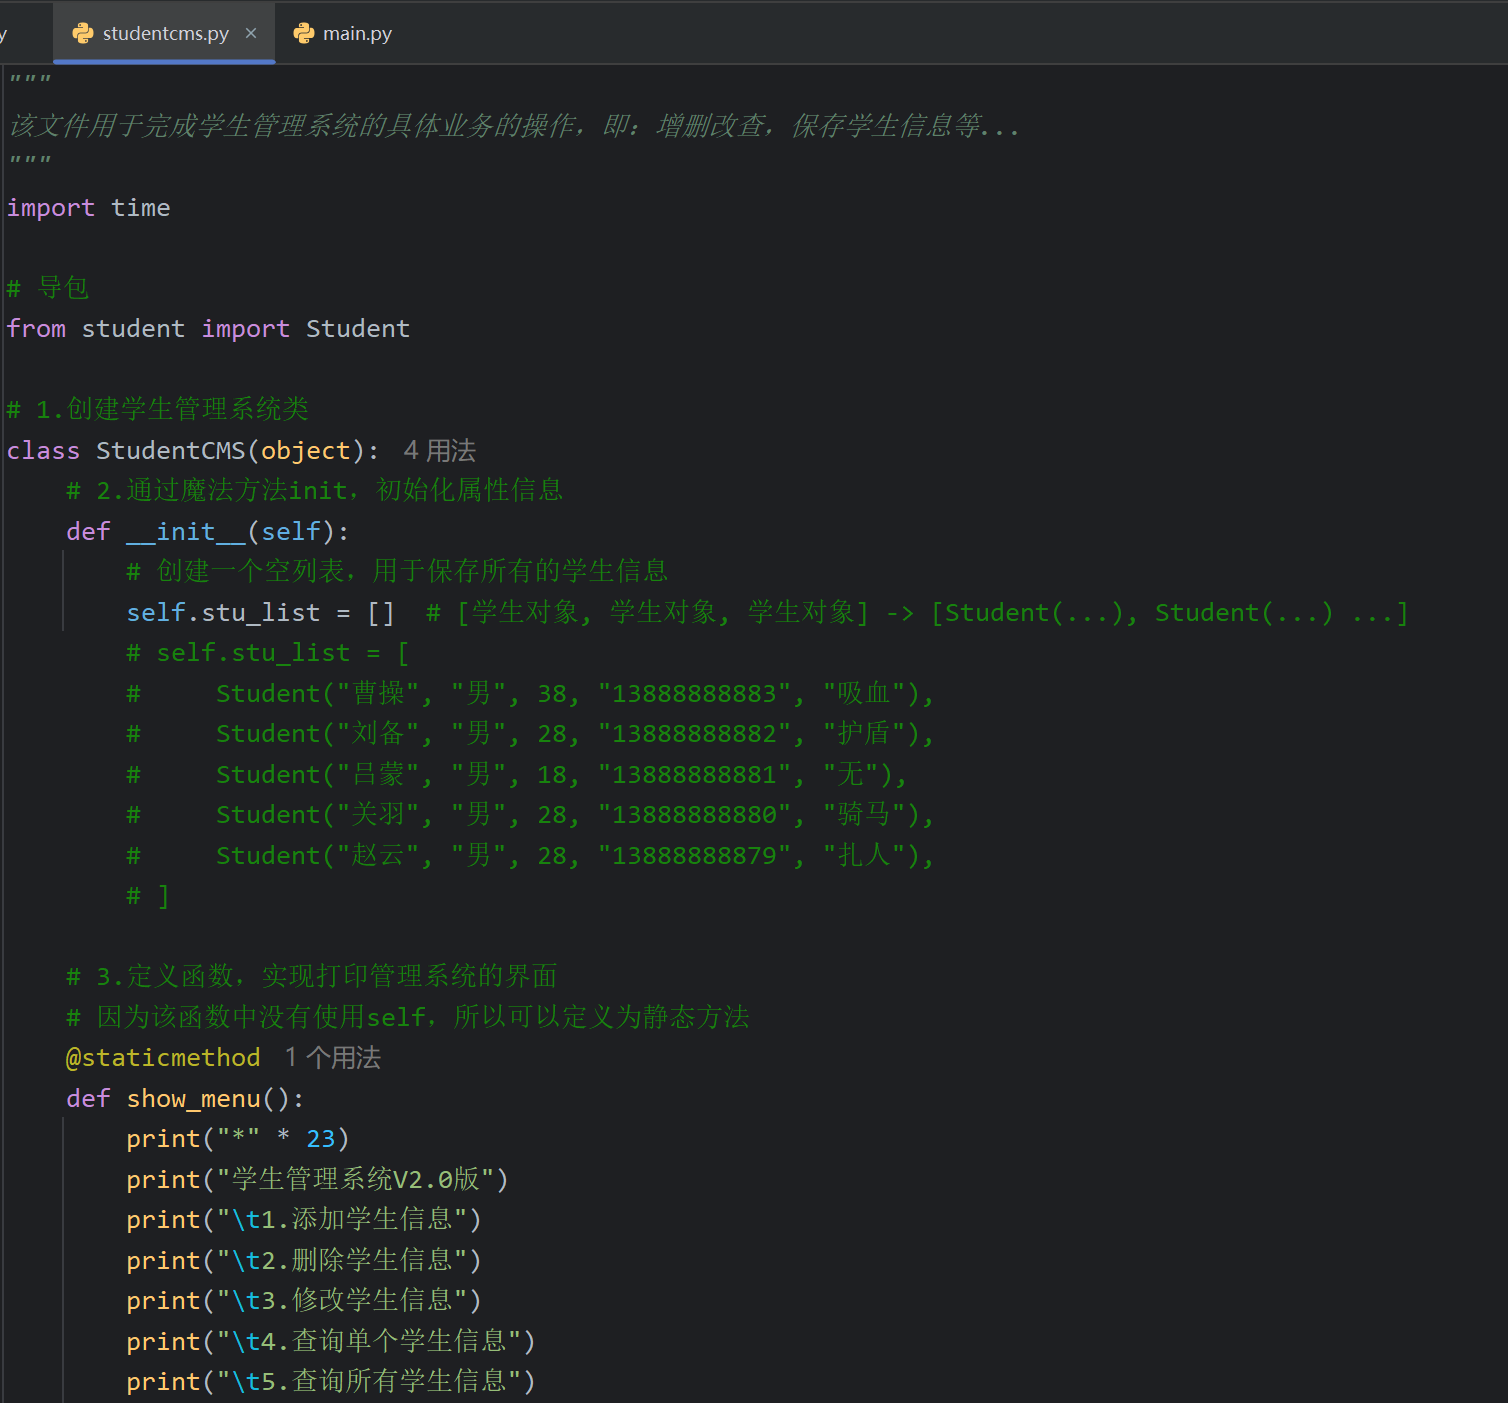This screenshot has height=1403, width=1508.
Task: Click the @staticmethod decorator
Action: pyautogui.click(x=163, y=1058)
